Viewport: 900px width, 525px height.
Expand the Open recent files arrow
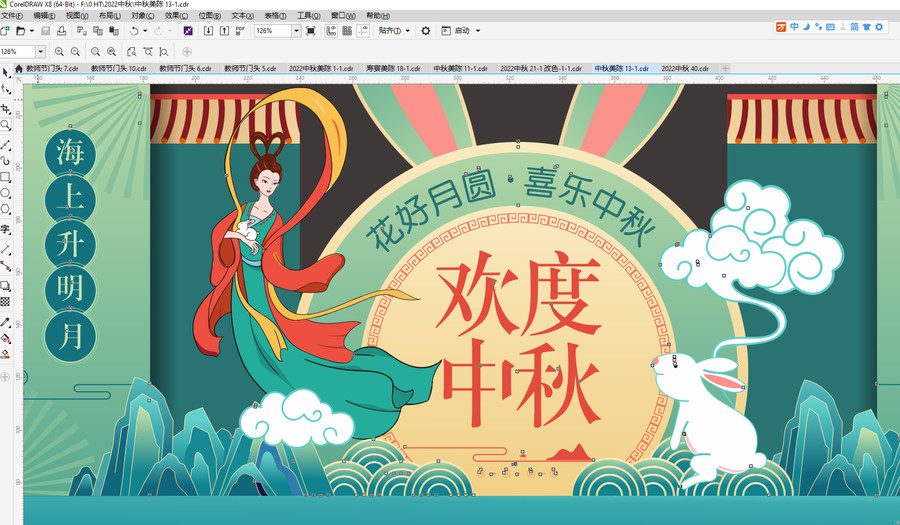point(32,30)
